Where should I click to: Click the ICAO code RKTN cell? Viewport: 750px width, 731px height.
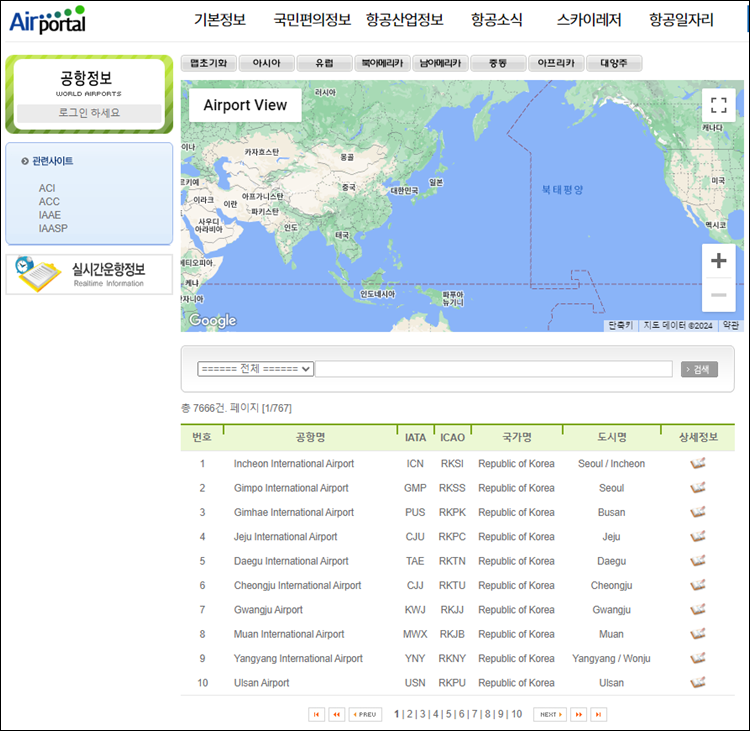452,561
